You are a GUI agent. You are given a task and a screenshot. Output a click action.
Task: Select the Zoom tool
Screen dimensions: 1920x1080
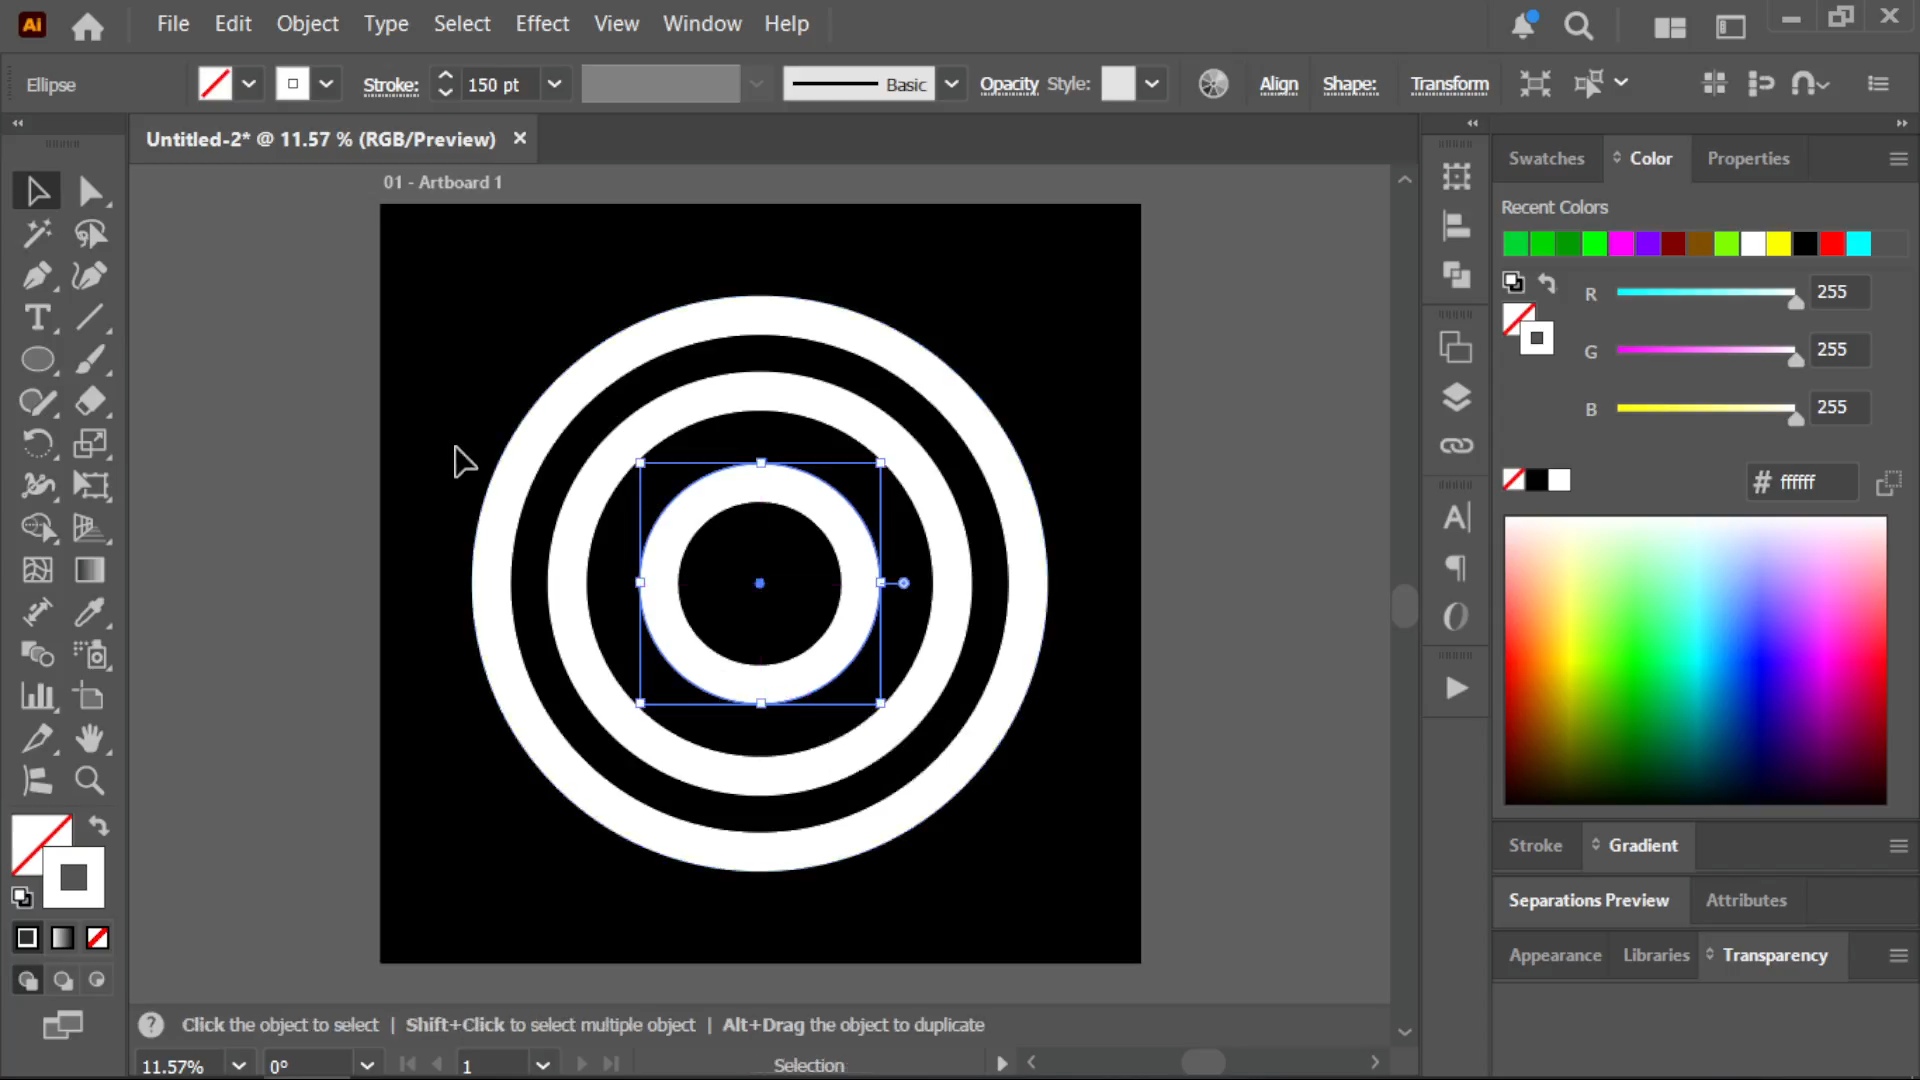pos(90,781)
